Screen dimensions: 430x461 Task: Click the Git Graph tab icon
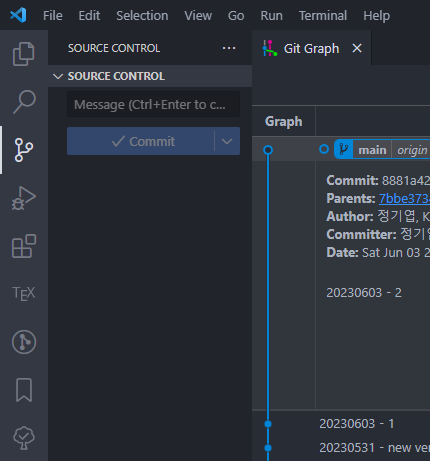click(x=270, y=48)
